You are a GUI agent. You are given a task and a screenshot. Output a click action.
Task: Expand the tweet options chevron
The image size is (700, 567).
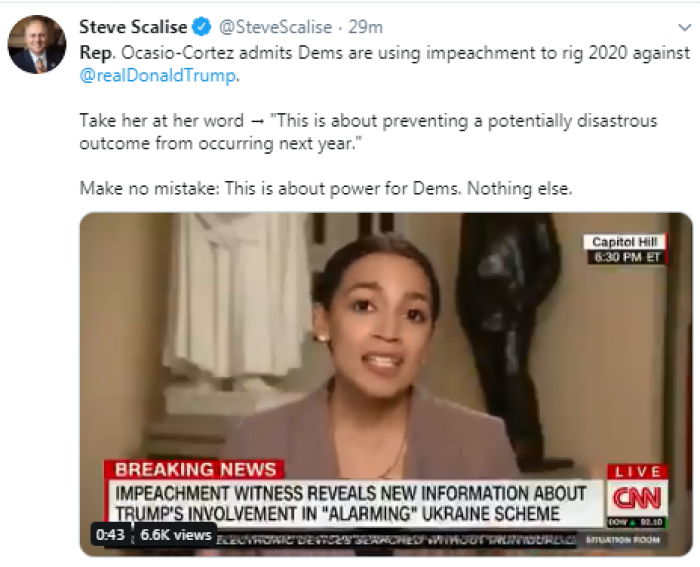coord(684,28)
